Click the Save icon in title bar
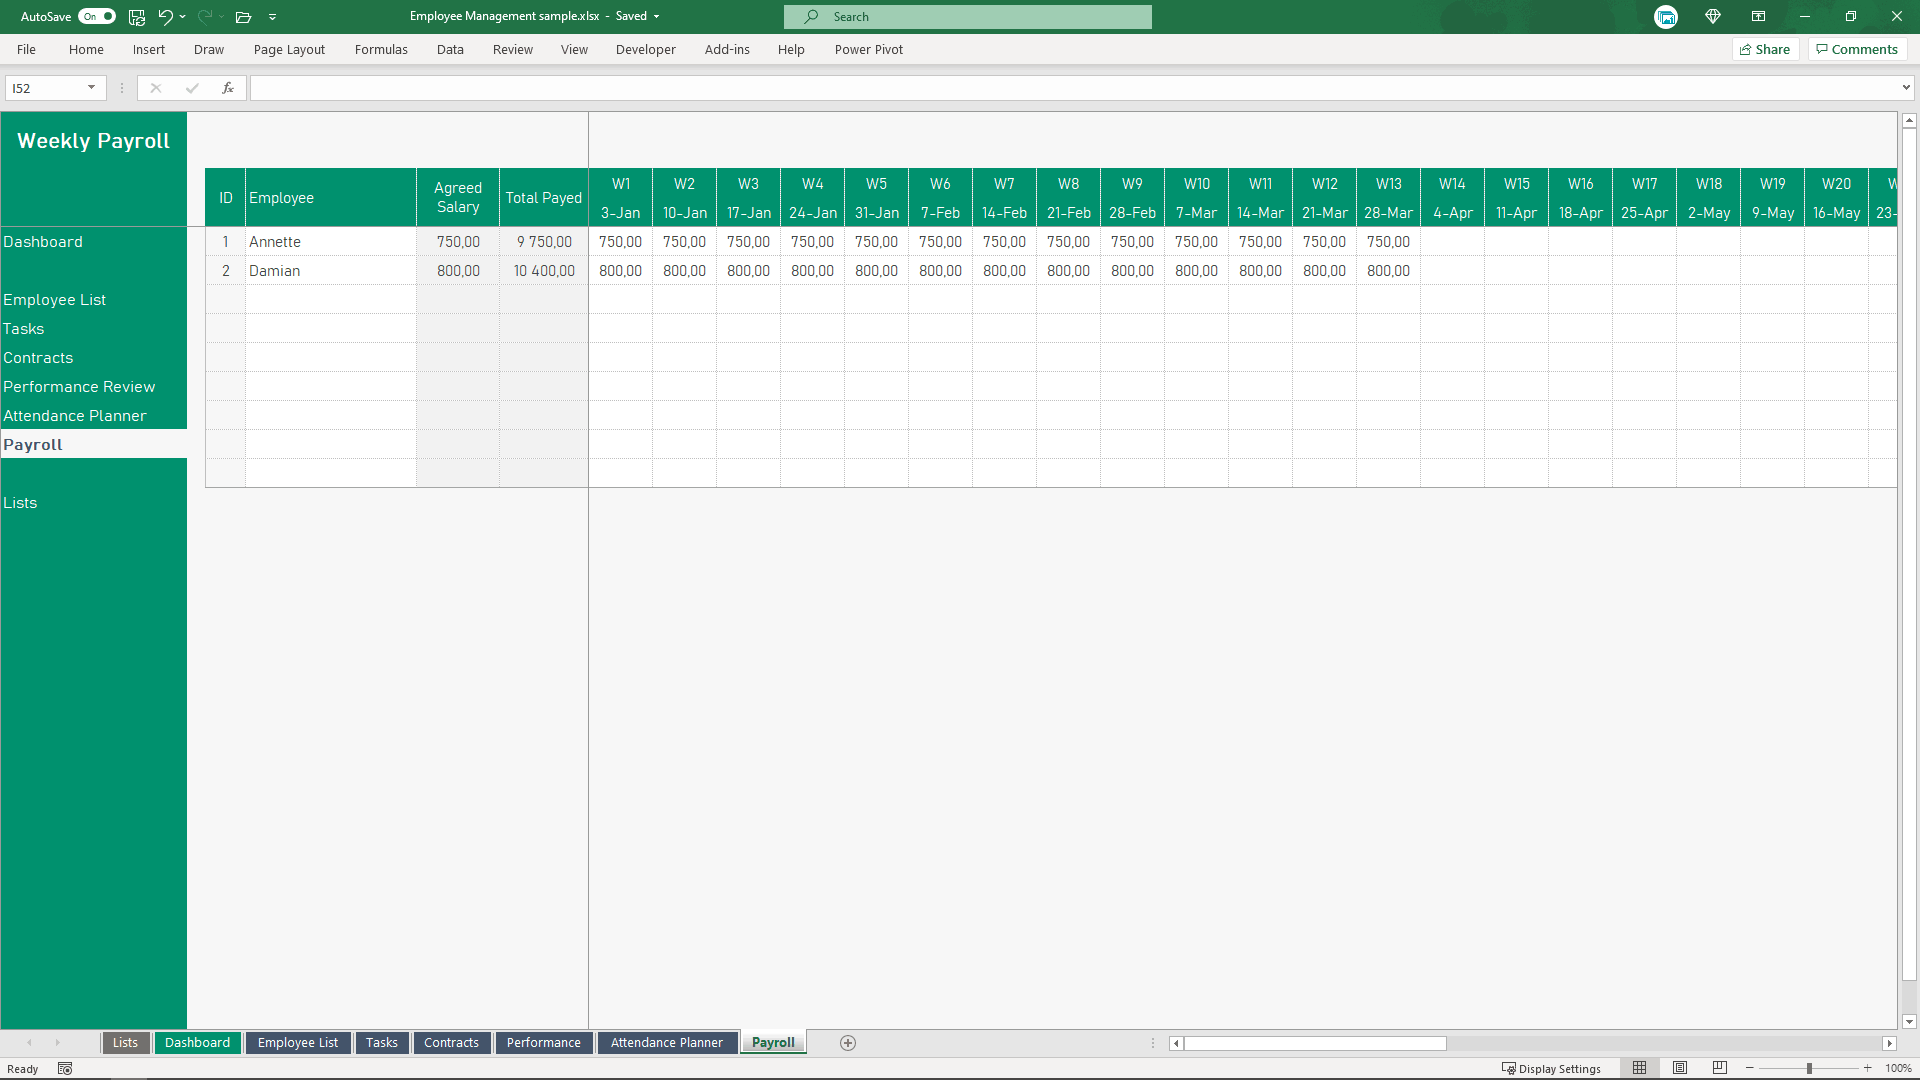 [x=137, y=17]
